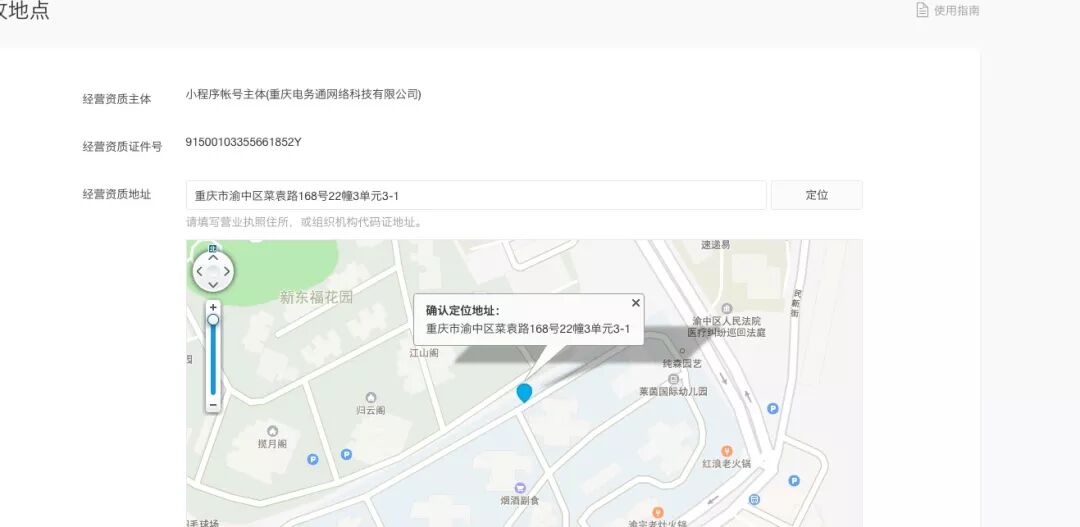Click the 确认定位地址 popup heading
The width and height of the screenshot is (1080, 527).
(x=462, y=310)
